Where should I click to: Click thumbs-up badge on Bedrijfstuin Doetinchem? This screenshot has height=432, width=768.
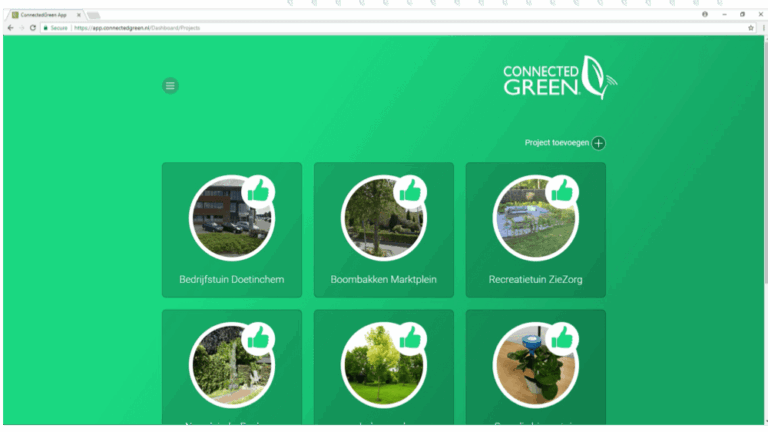tap(258, 192)
